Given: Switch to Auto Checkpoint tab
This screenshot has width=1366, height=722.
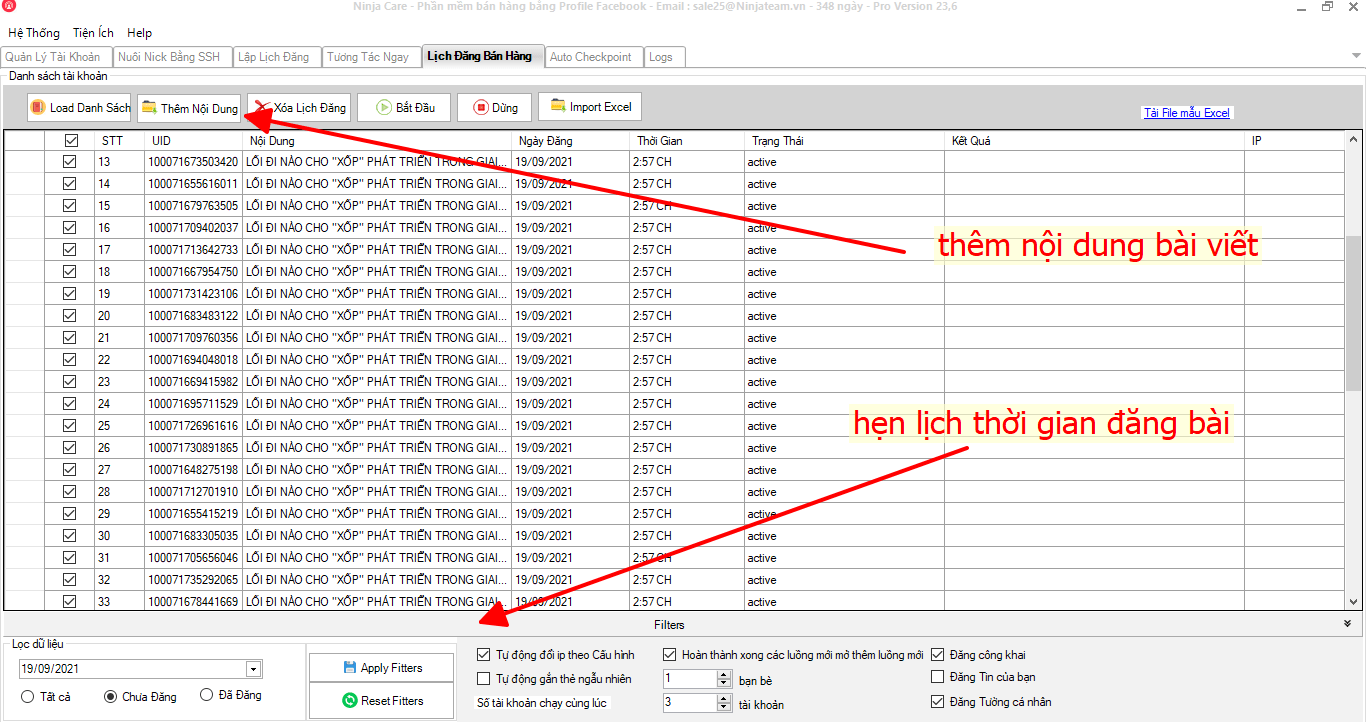Looking at the screenshot, I should 592,57.
